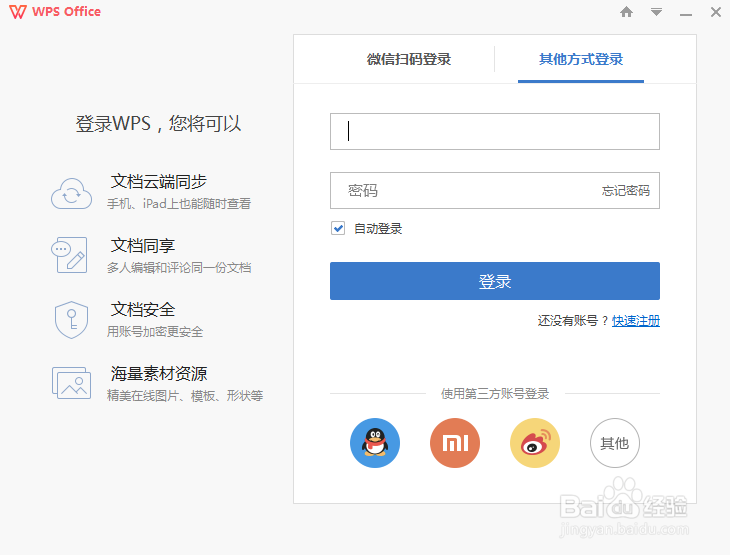Click the QQ penguin login icon

click(x=375, y=443)
